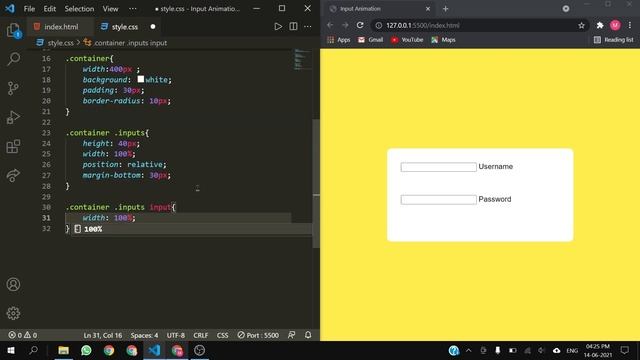This screenshot has height=360, width=640.
Task: Open a new Chrome tab
Action: (x=445, y=9)
